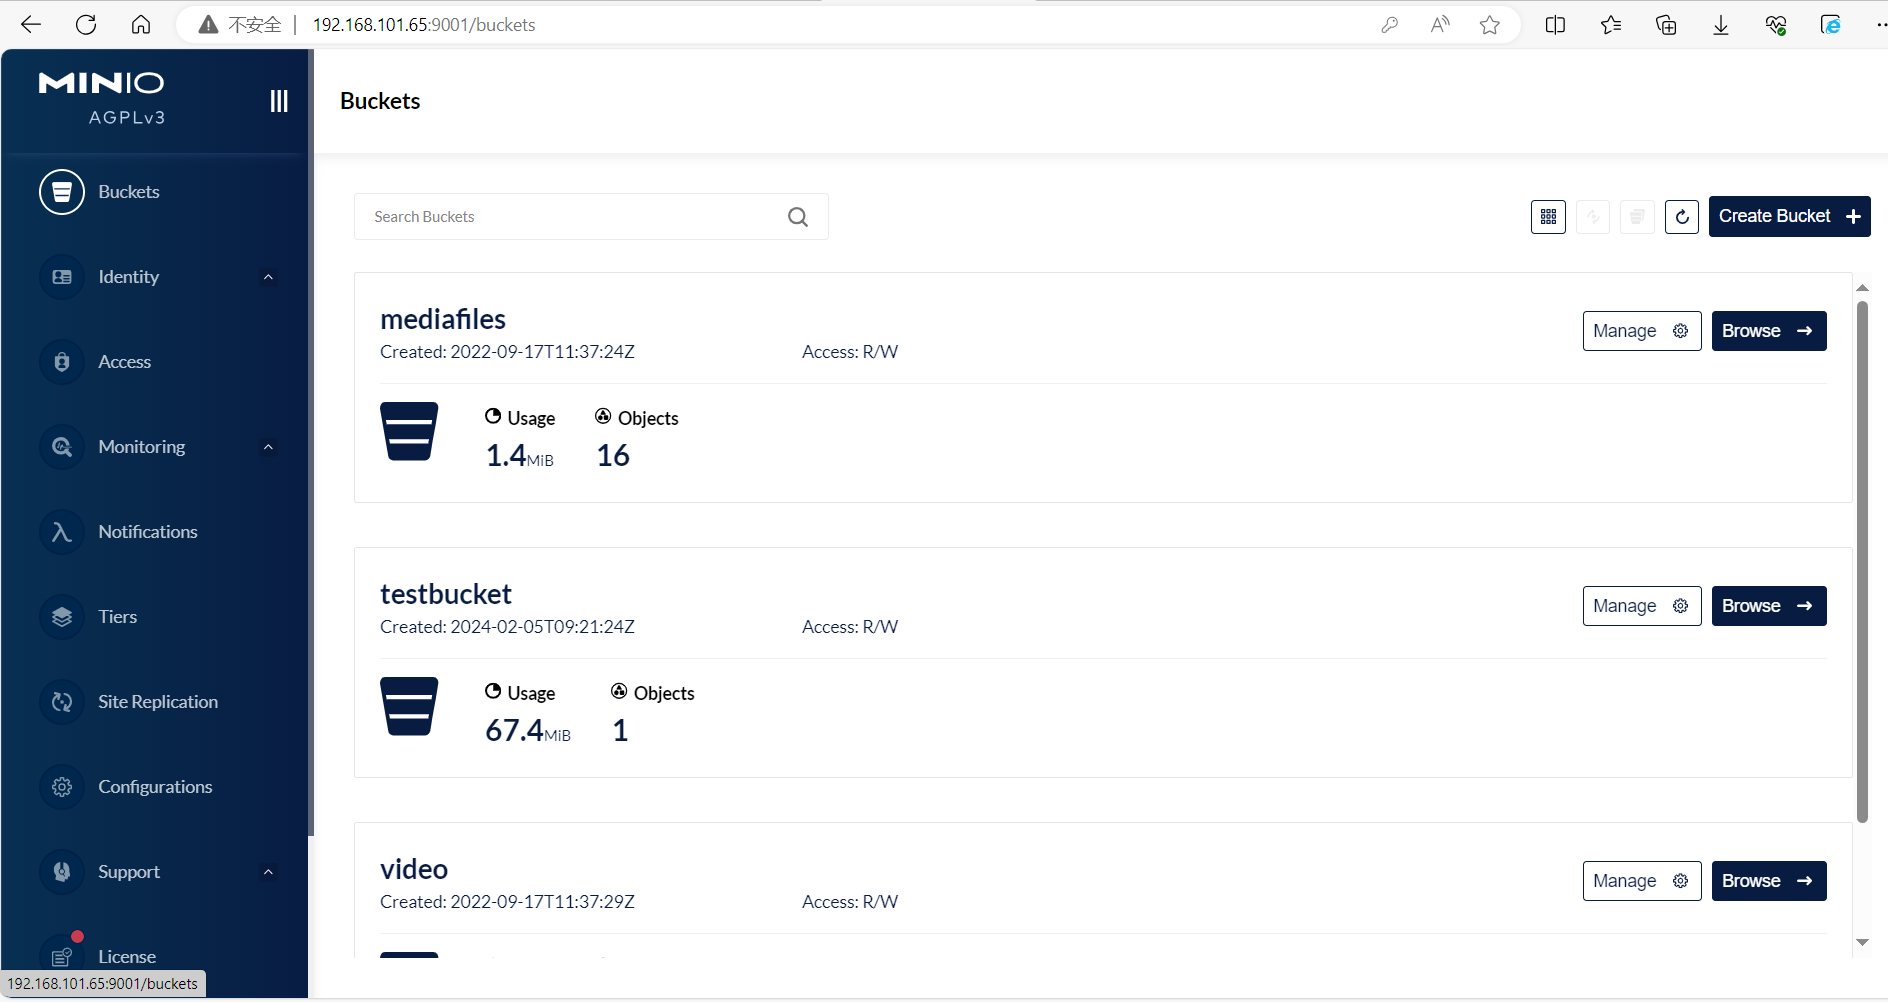Open the Site Replication icon

pyautogui.click(x=62, y=702)
